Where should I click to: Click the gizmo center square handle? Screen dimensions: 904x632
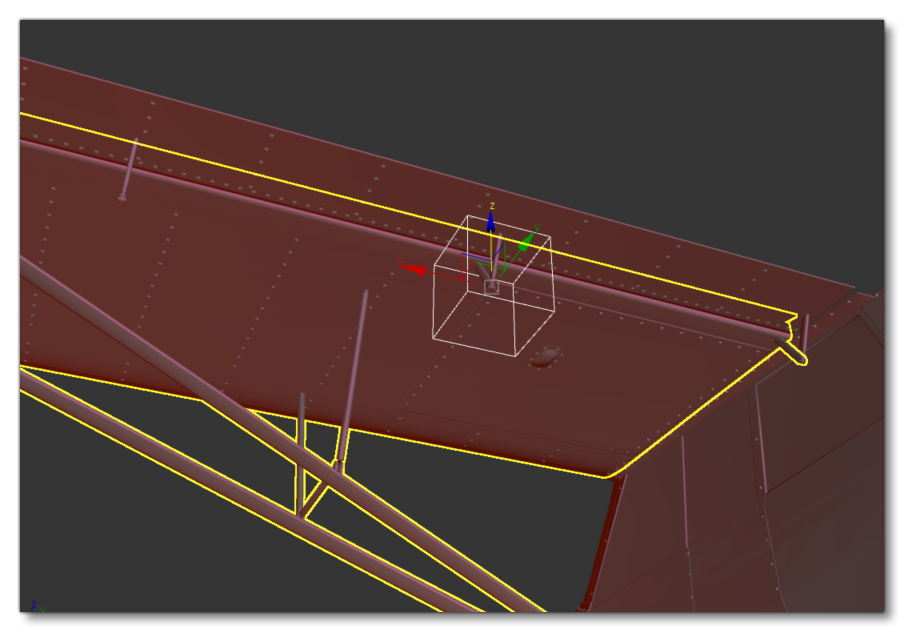[492, 287]
